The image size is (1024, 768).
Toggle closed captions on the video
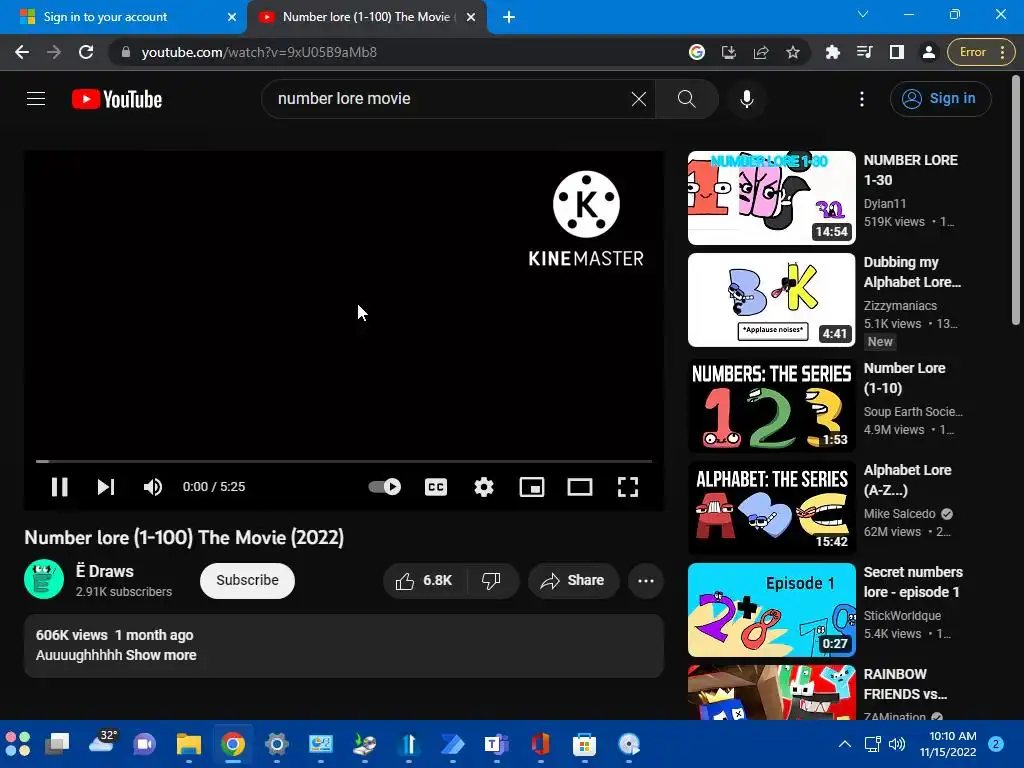pos(436,487)
